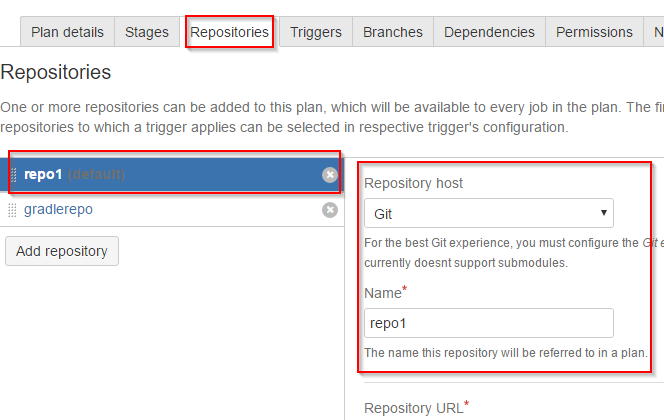Click the partially visible tab after Permissions

[x=654, y=32]
